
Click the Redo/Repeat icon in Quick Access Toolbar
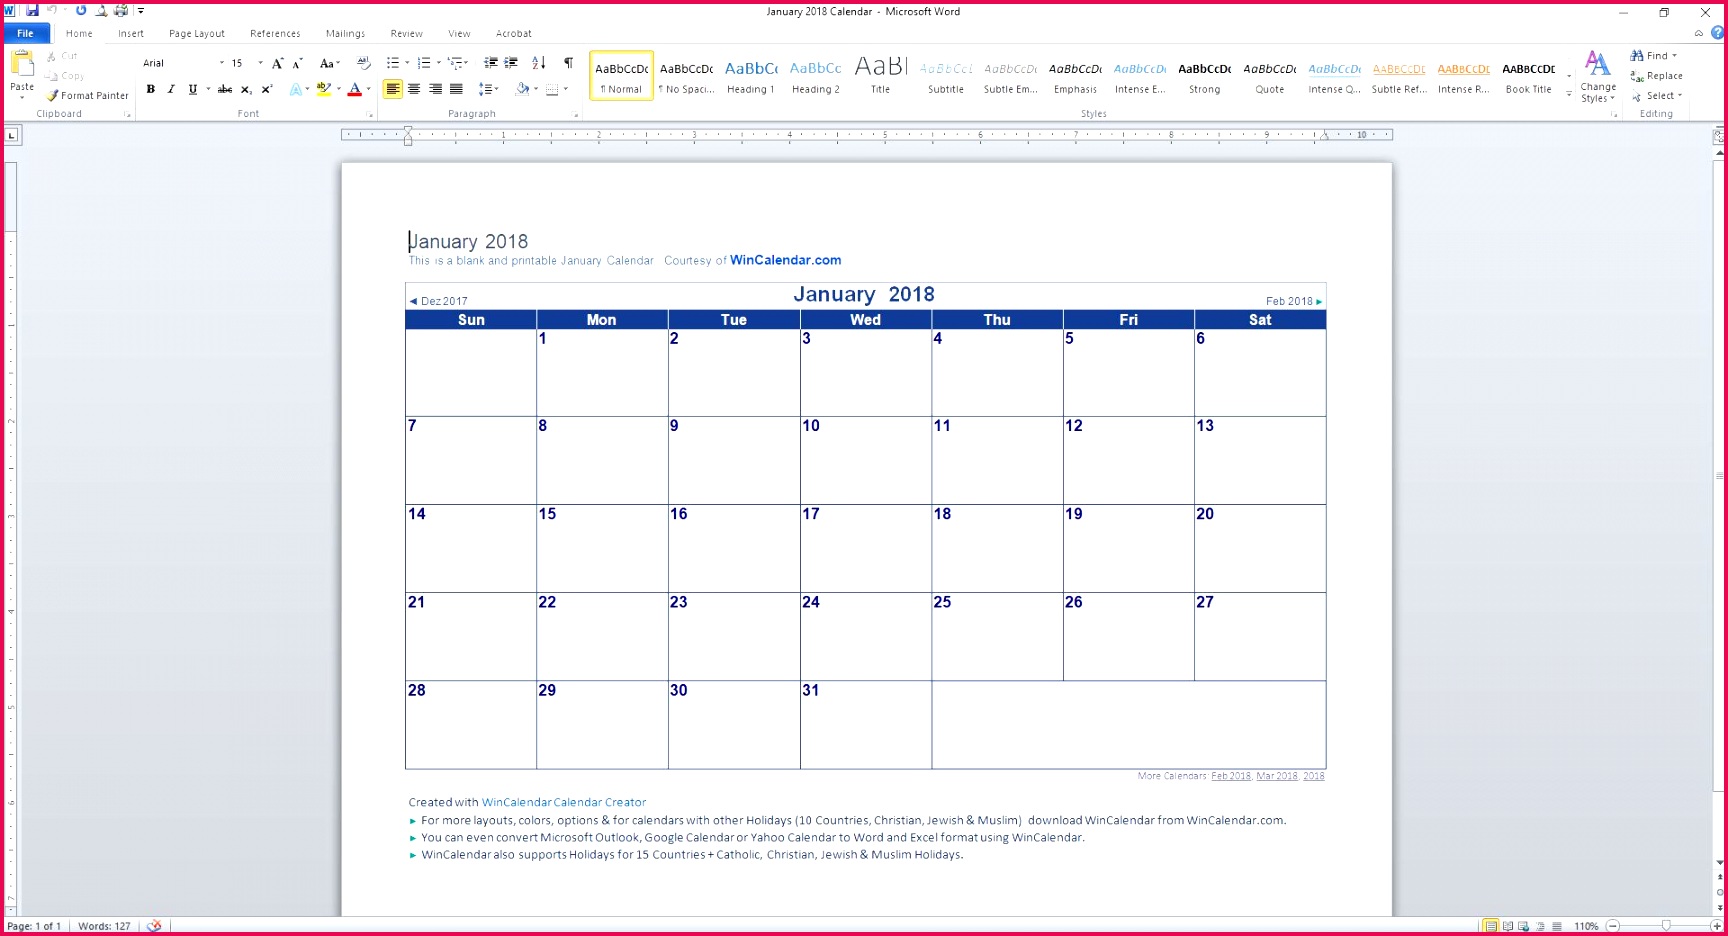(x=81, y=11)
